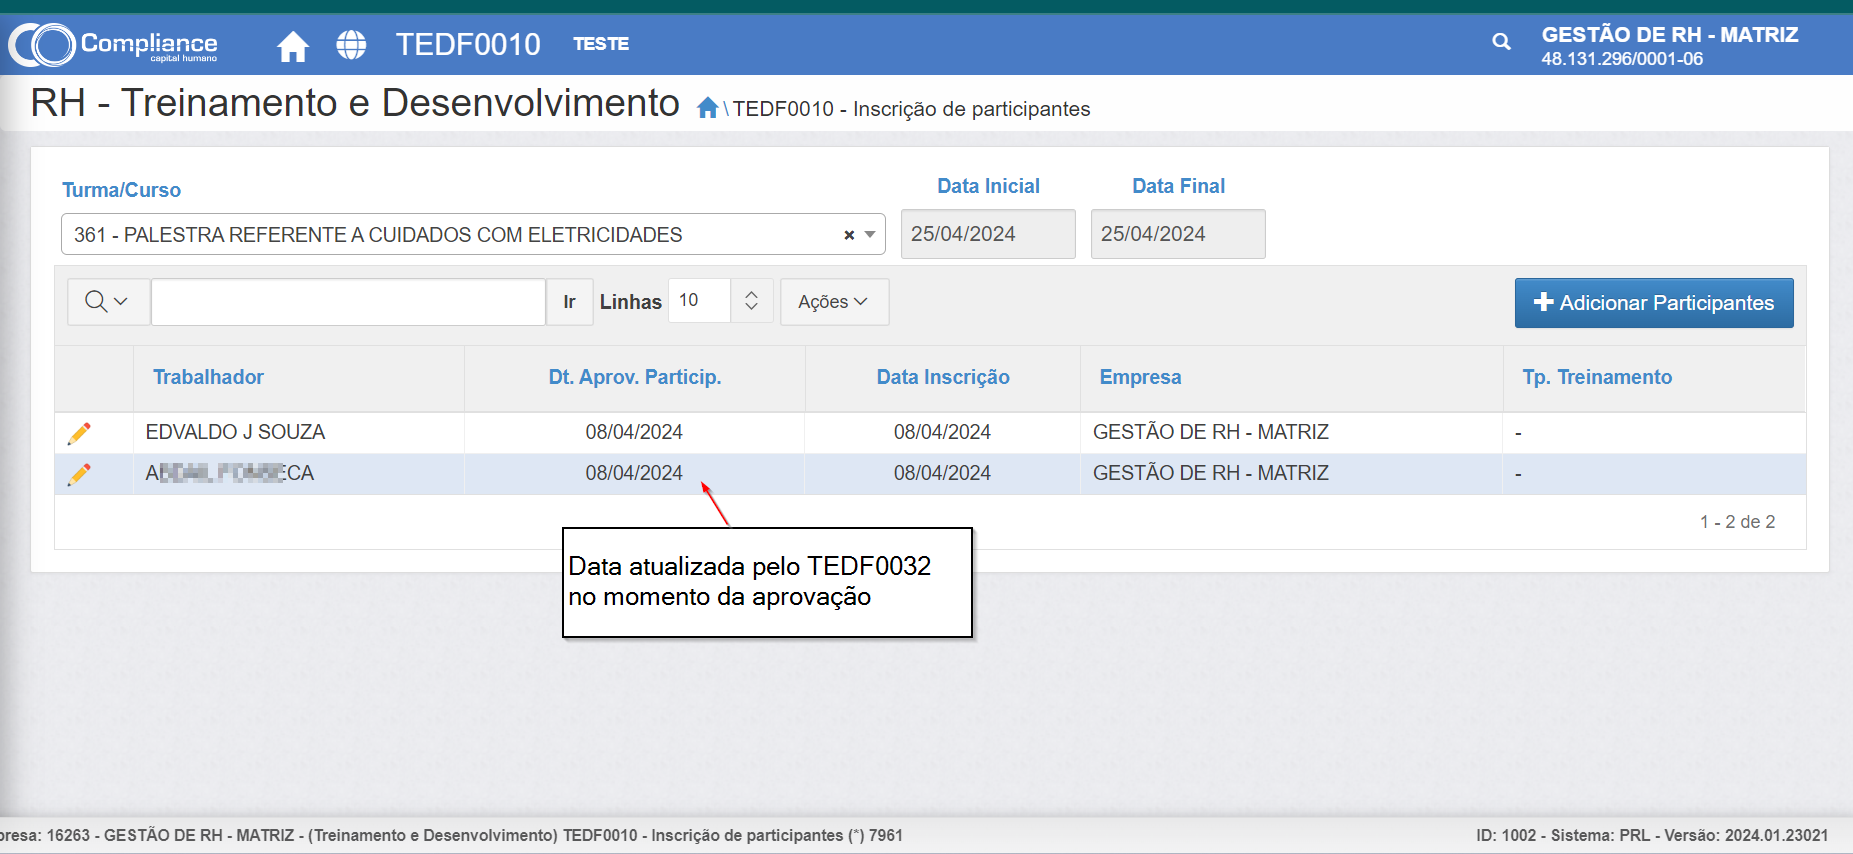1853x854 pixels.
Task: Edit the second row pencil icon
Action: (79, 474)
